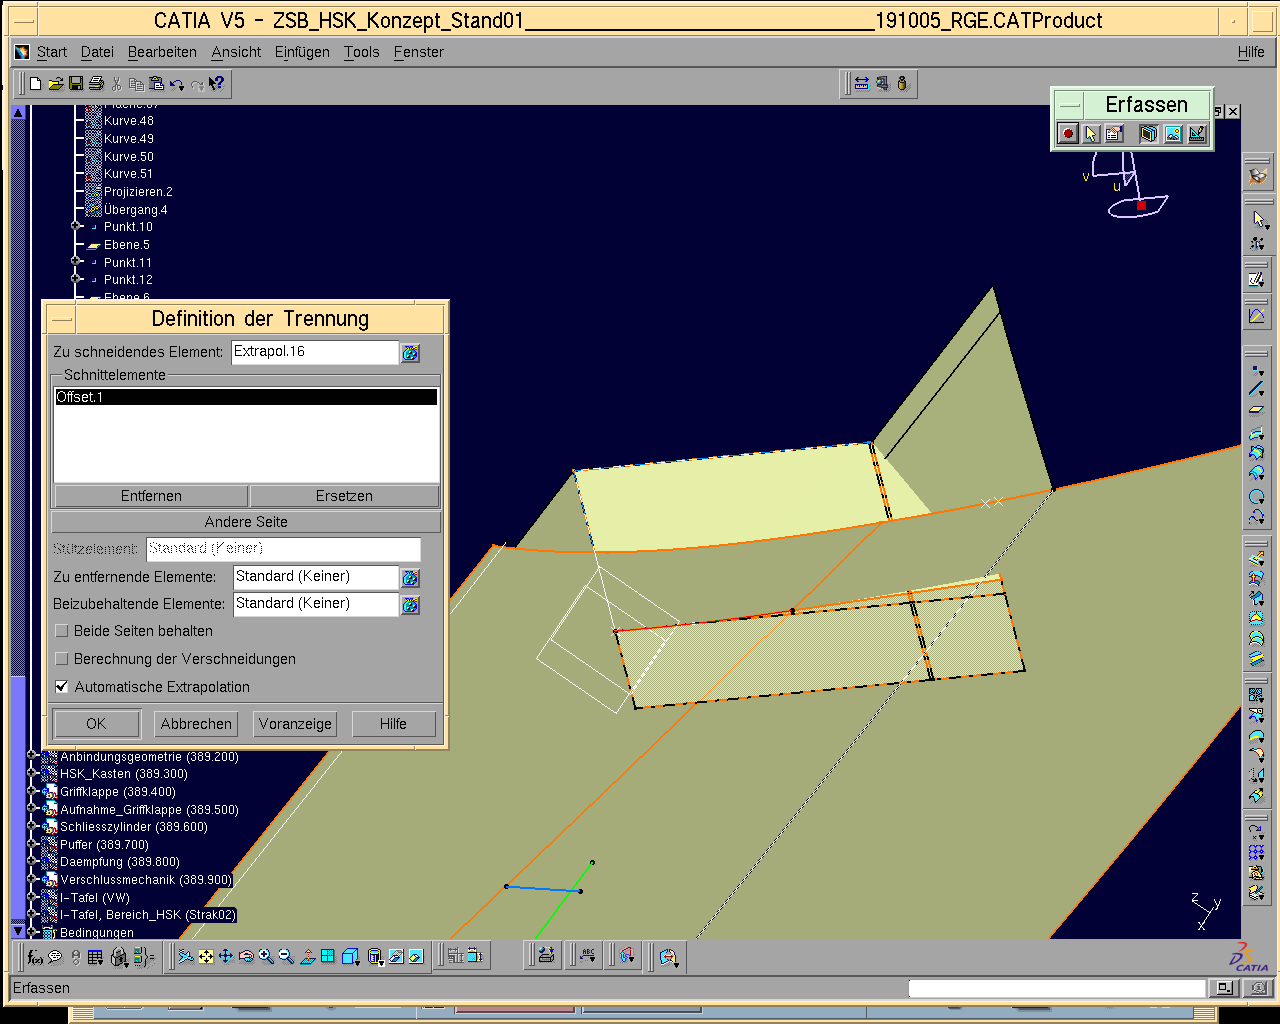Click the Paste clipboard icon
This screenshot has width=1280, height=1024.
click(157, 84)
